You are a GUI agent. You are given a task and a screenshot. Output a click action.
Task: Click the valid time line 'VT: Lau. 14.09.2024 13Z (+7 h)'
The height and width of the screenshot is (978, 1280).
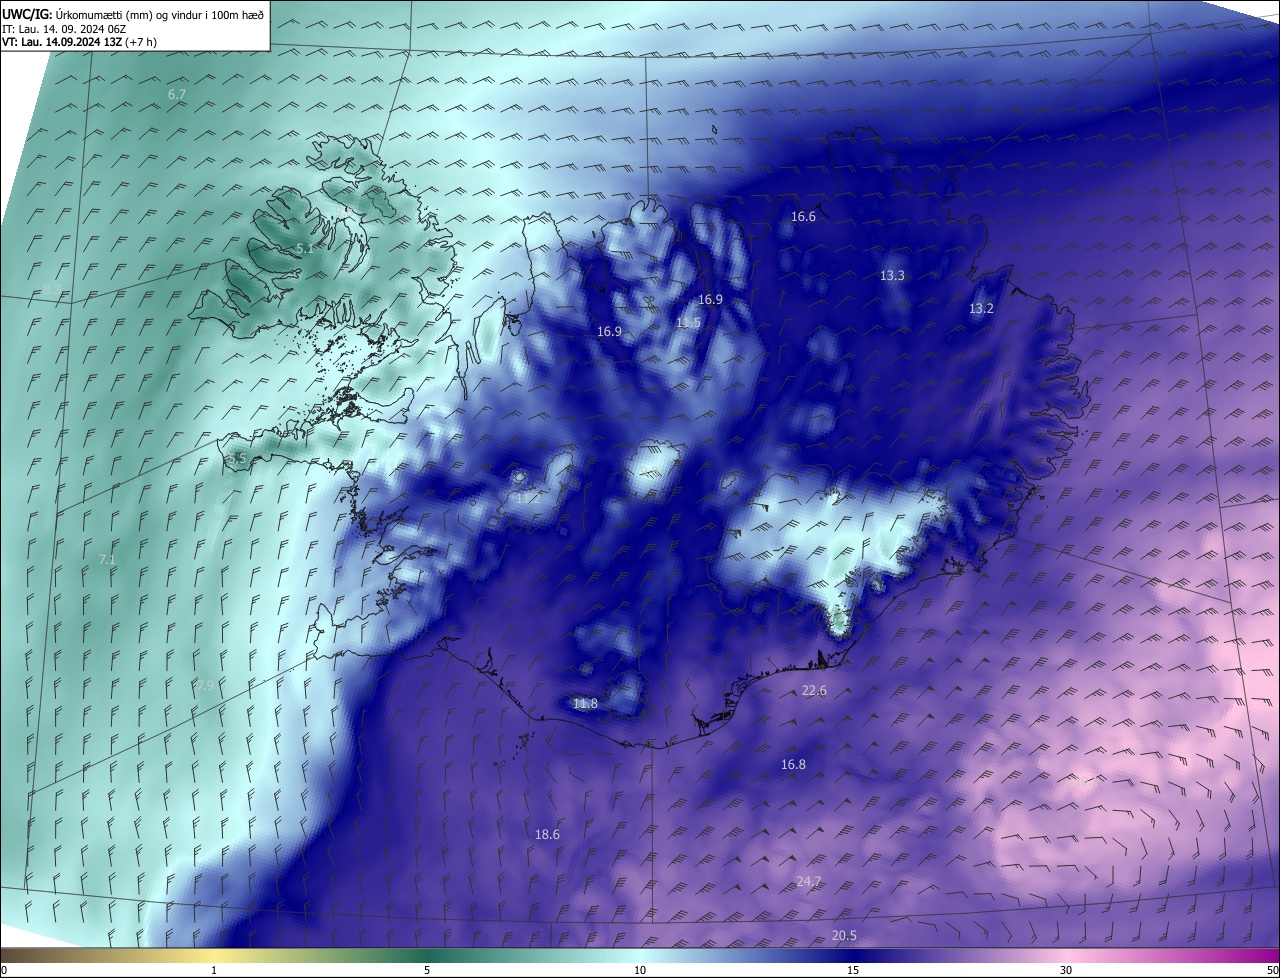coord(80,42)
